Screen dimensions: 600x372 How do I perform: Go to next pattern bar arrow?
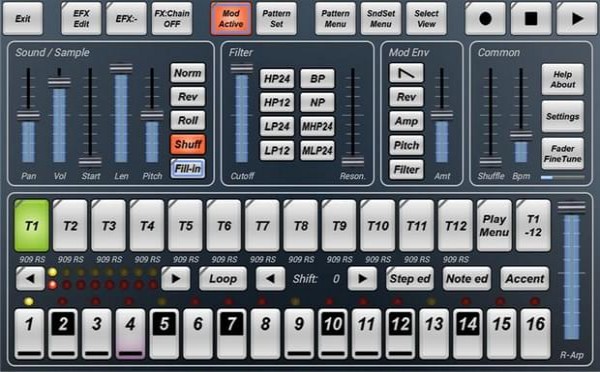click(176, 278)
